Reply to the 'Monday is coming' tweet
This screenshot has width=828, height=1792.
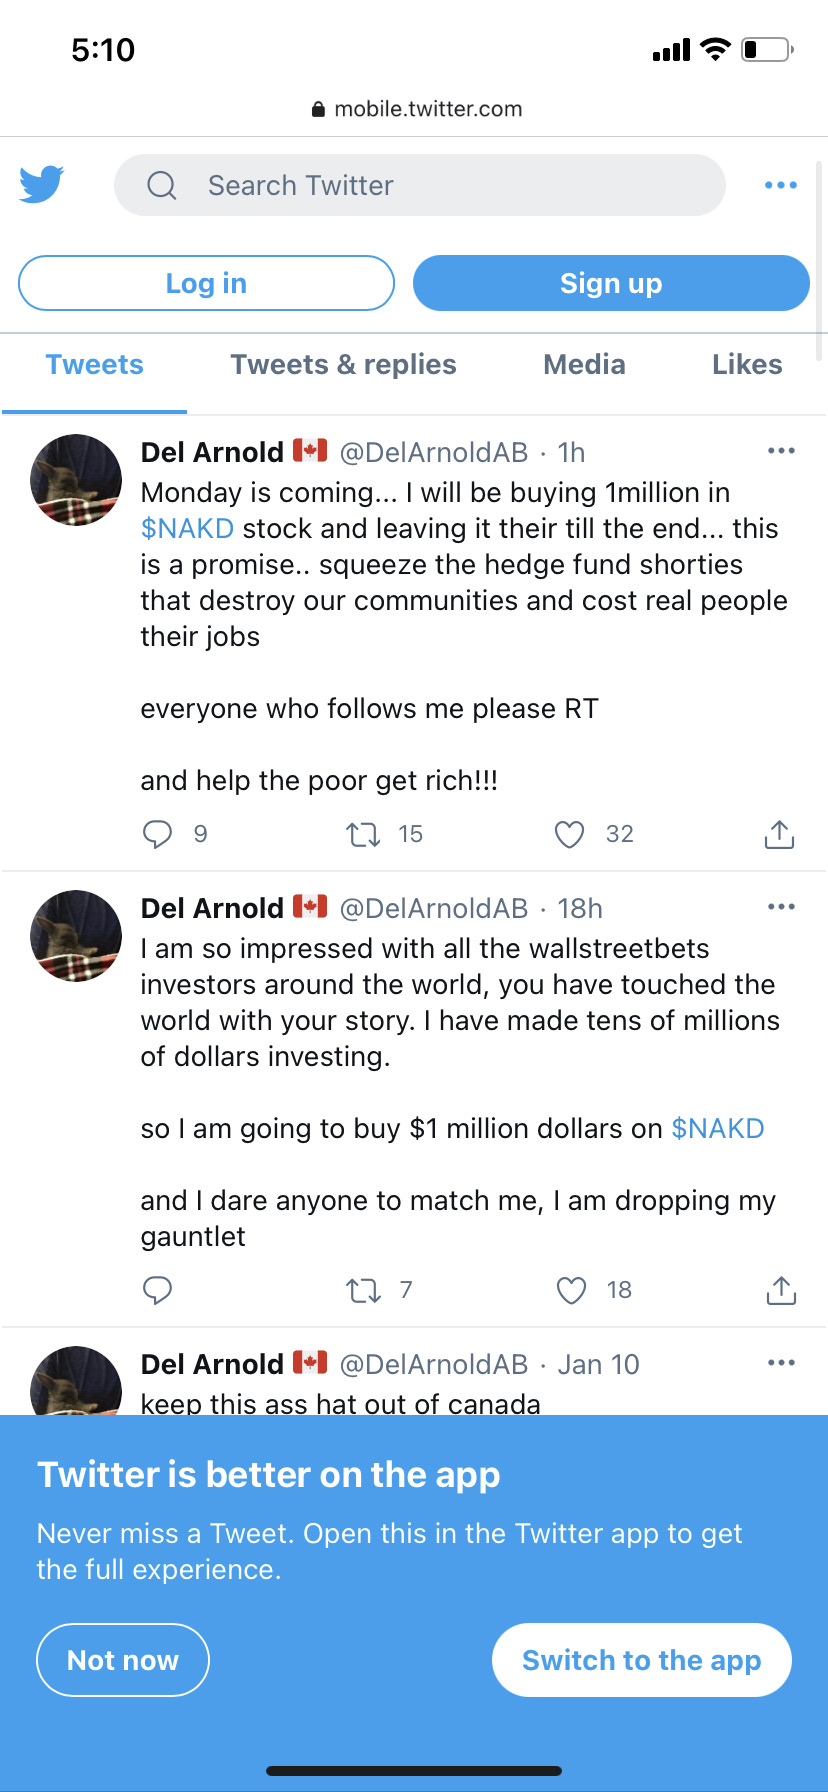tap(158, 834)
